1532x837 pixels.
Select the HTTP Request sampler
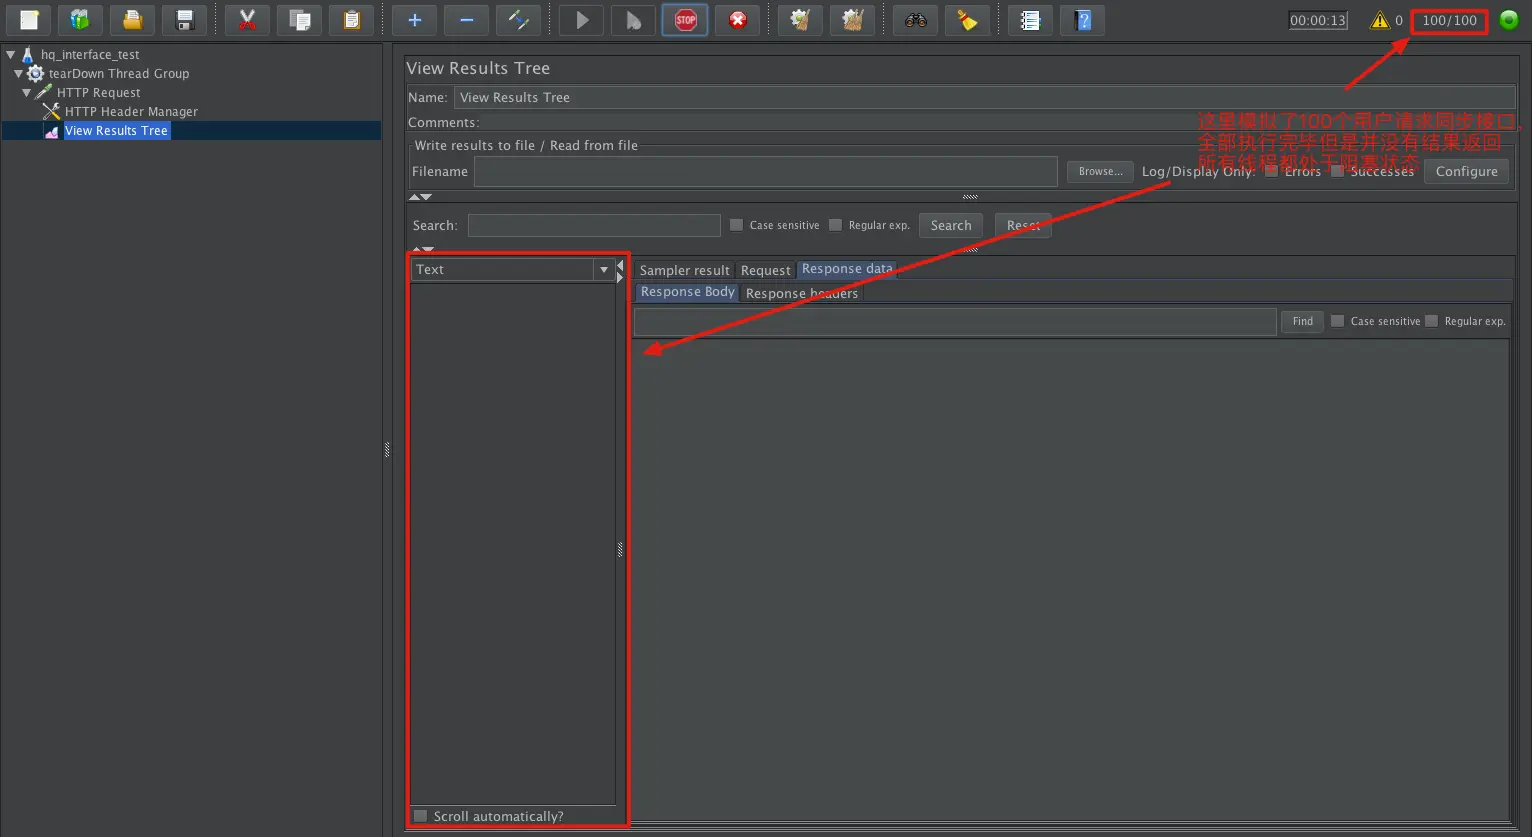click(98, 93)
